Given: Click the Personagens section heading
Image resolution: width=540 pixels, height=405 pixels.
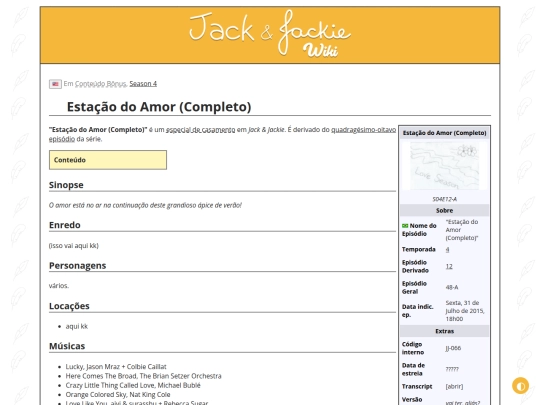Looking at the screenshot, I should (77, 266).
